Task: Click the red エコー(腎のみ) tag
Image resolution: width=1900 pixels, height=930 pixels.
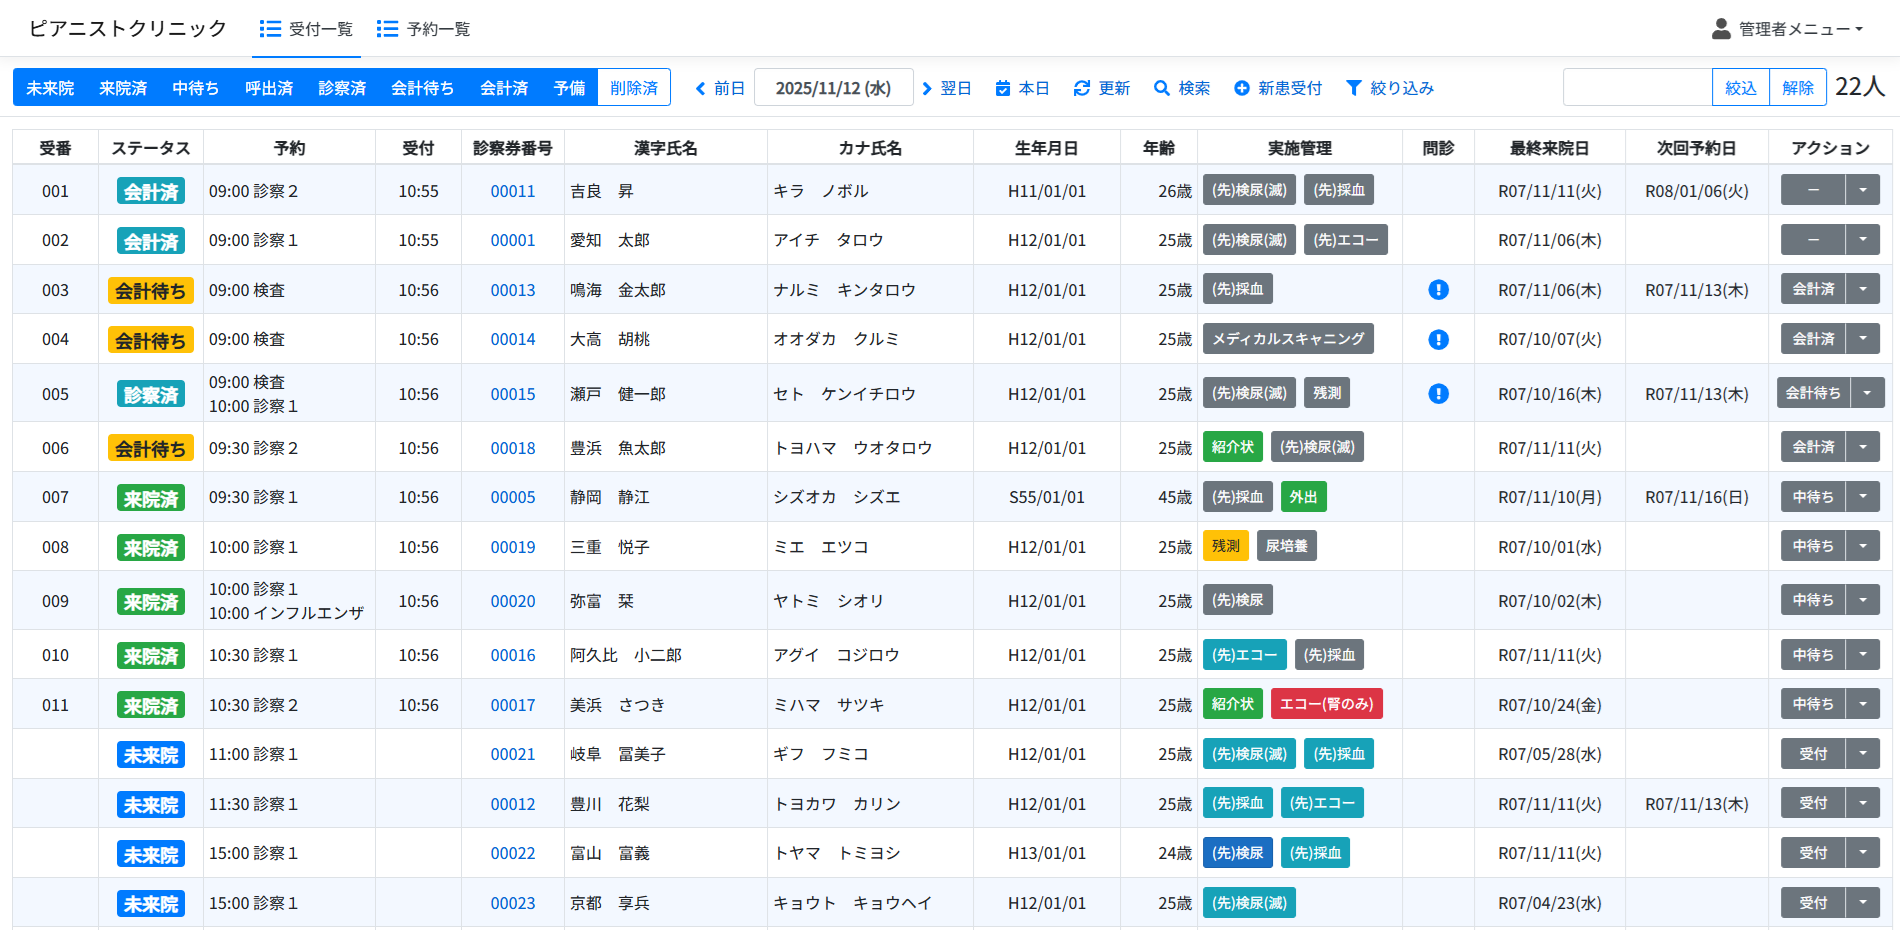Action: point(1326,704)
